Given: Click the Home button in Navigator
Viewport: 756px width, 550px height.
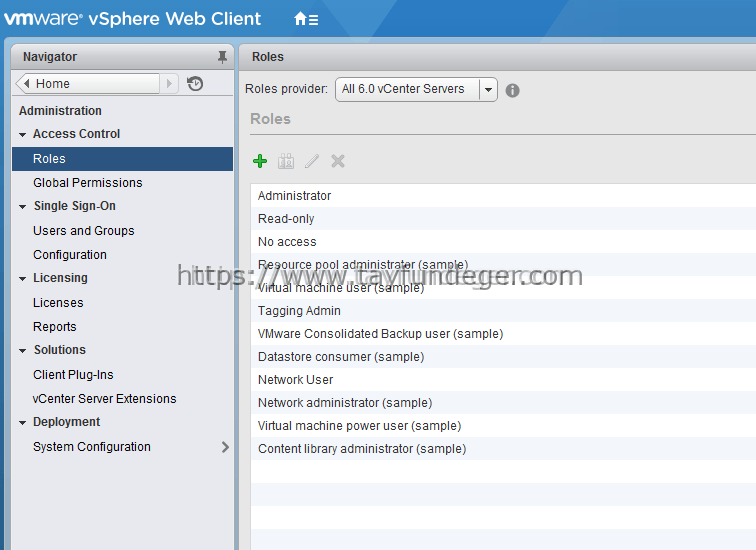Looking at the screenshot, I should [88, 83].
